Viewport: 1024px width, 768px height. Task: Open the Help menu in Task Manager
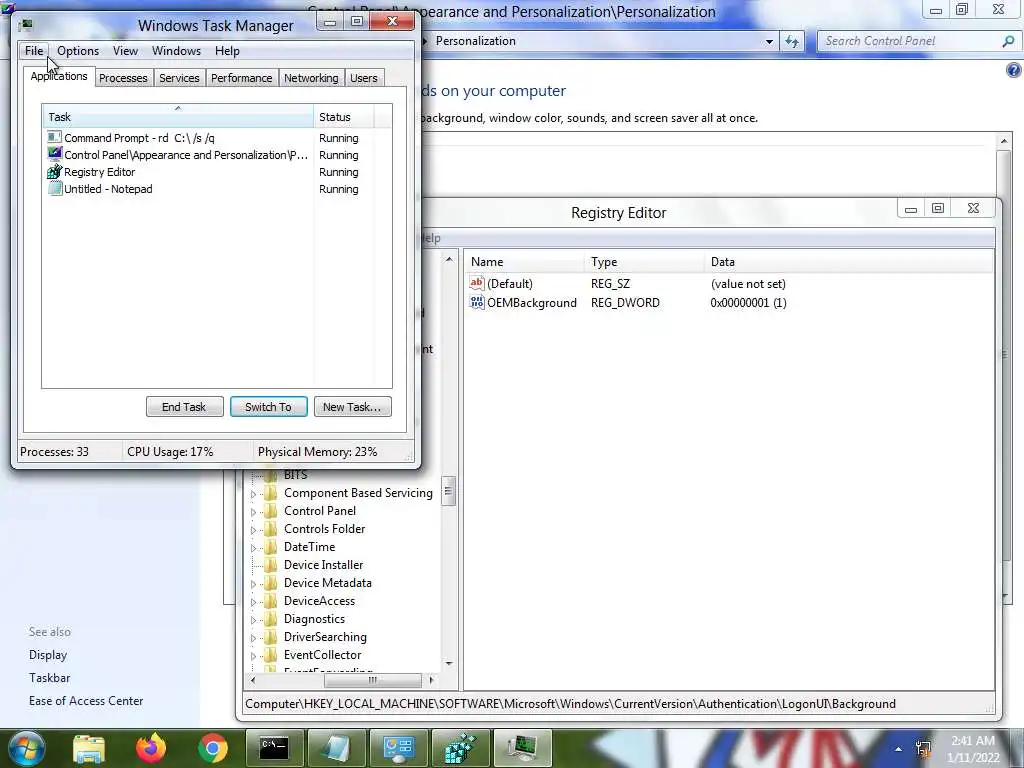227,51
